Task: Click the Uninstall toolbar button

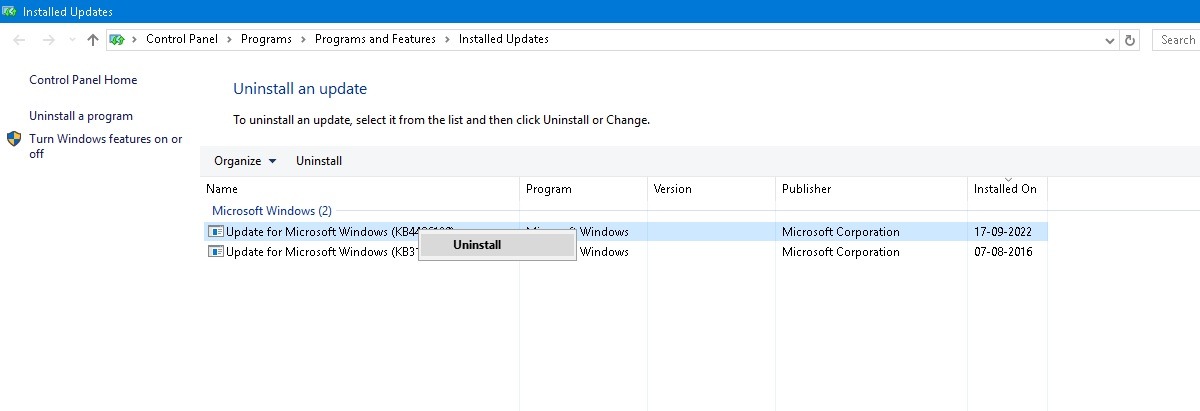Action: pyautogui.click(x=319, y=161)
